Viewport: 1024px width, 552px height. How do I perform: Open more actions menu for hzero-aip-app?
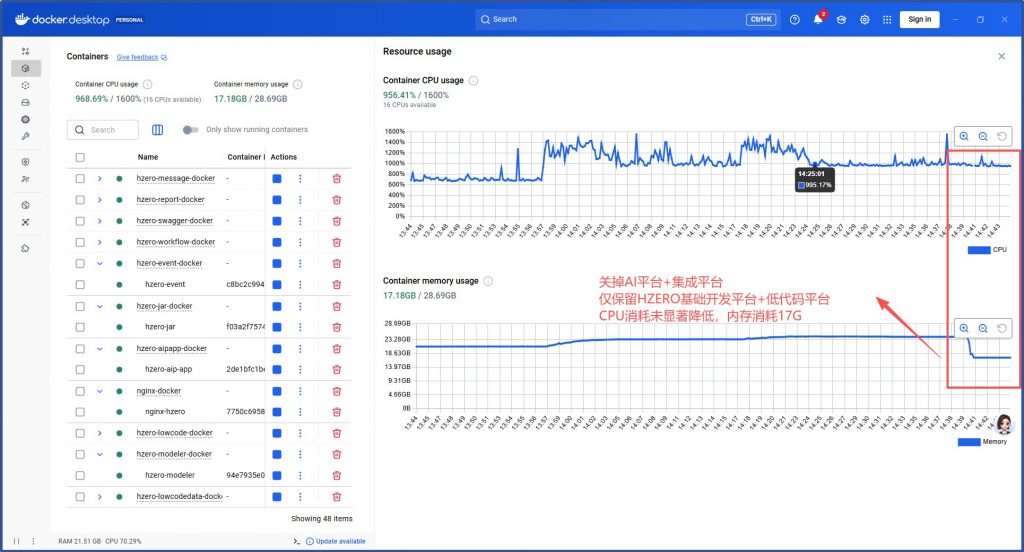click(300, 369)
